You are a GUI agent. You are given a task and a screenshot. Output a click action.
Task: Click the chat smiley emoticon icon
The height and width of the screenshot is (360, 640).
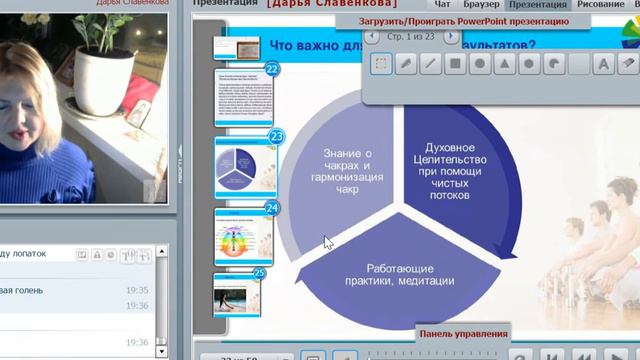(111, 255)
